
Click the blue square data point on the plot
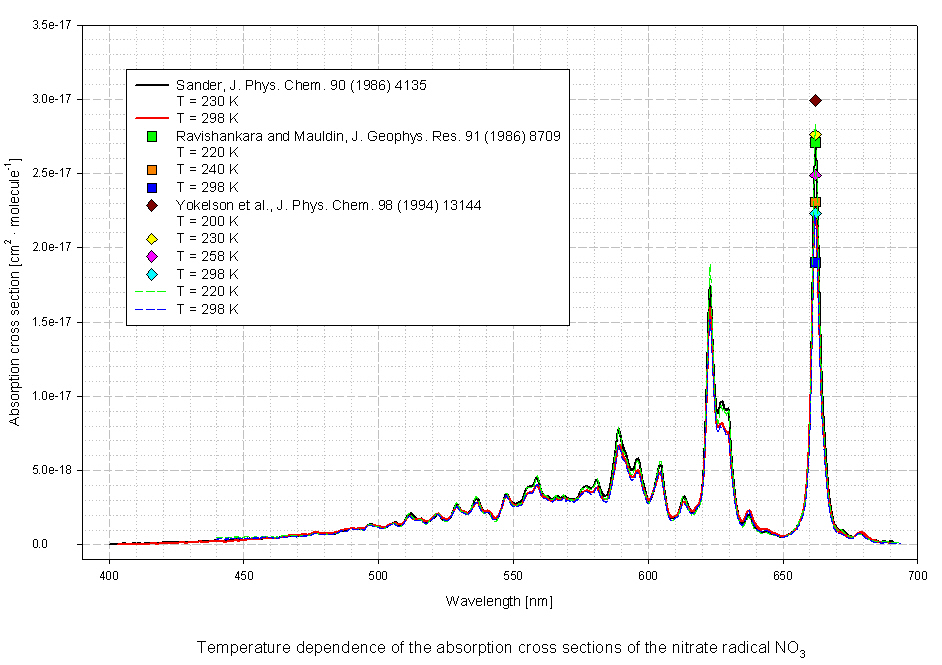pyautogui.click(x=815, y=262)
